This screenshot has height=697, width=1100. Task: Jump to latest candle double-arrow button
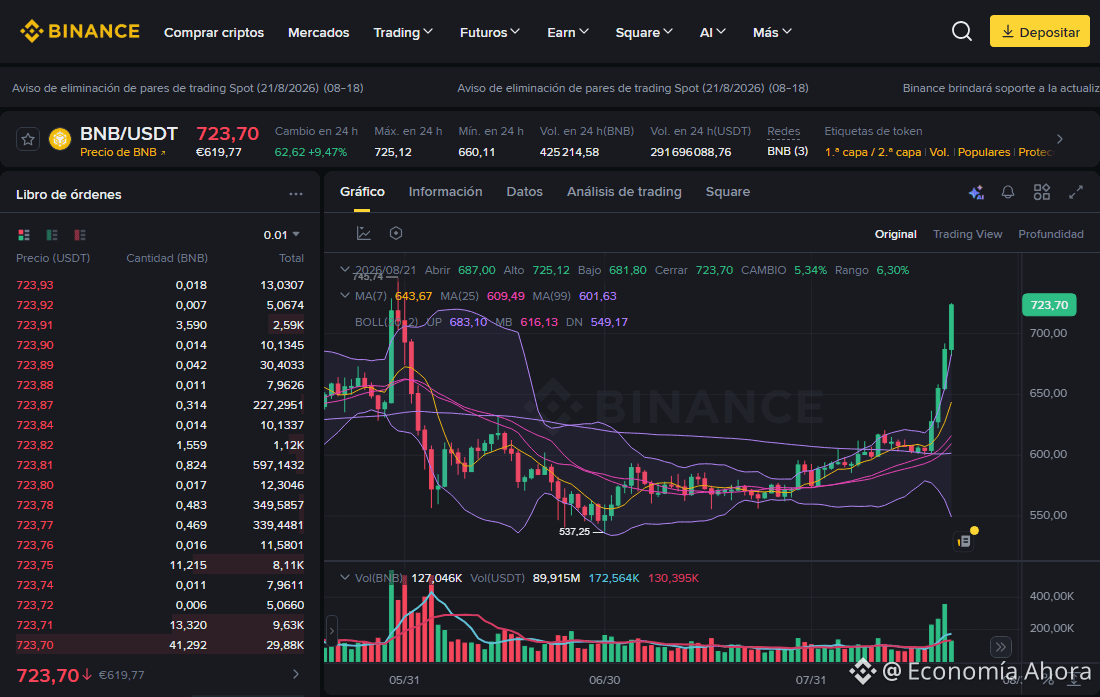1000,647
